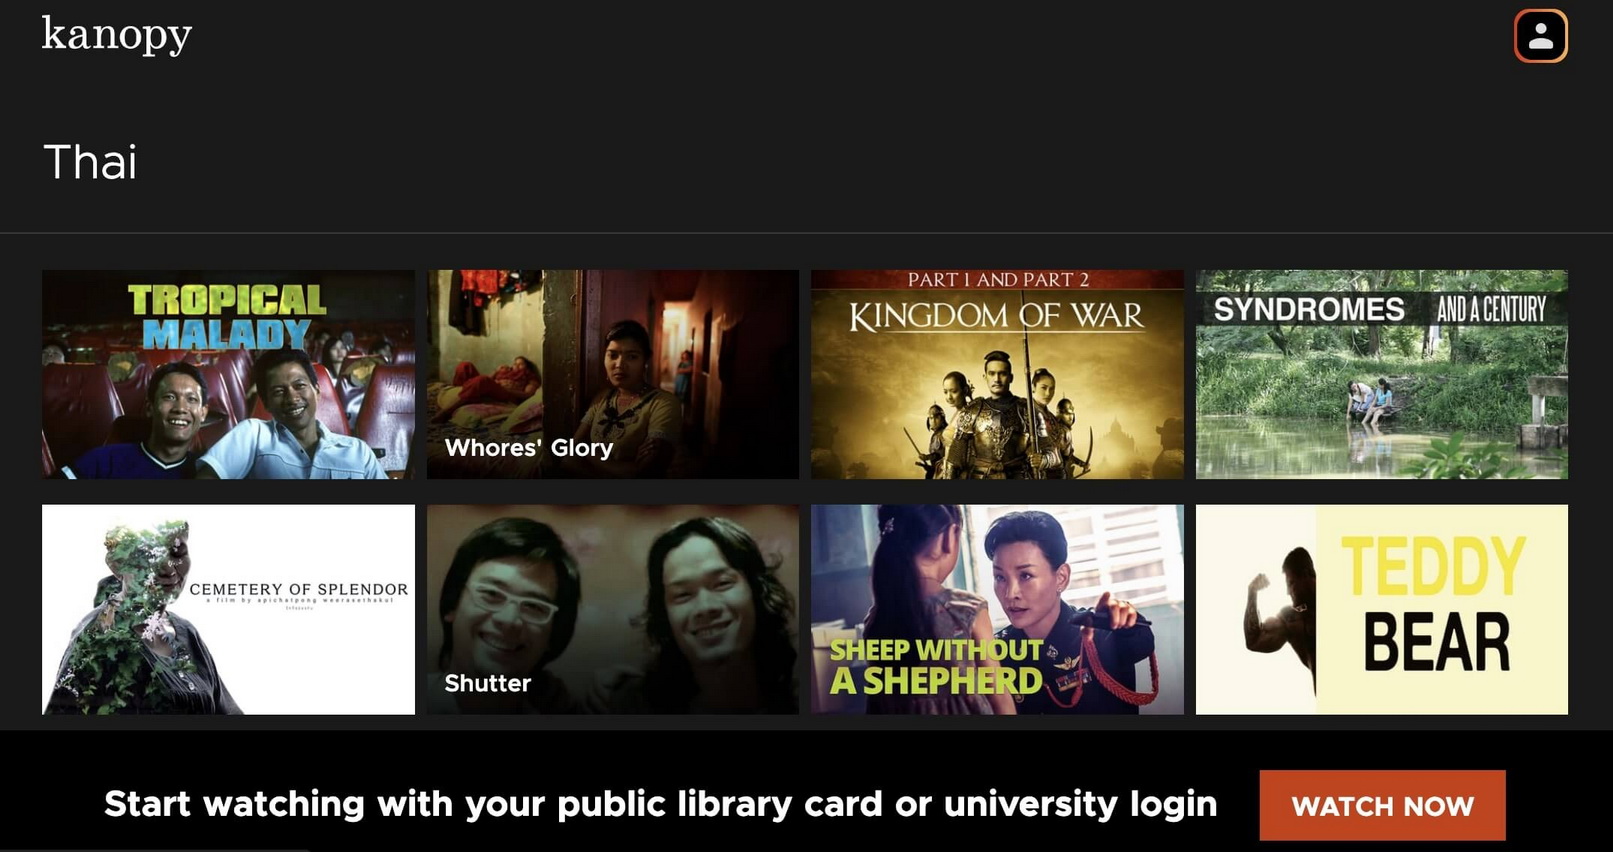
Task: Select the Thai category heading
Action: [90, 162]
